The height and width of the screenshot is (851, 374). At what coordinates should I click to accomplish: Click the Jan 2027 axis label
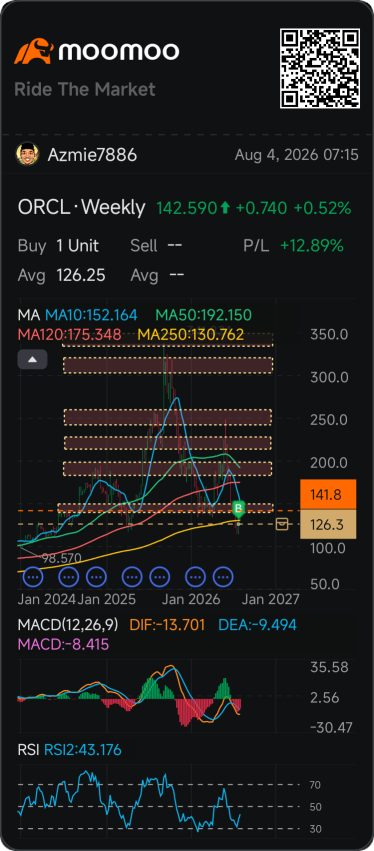click(x=270, y=599)
